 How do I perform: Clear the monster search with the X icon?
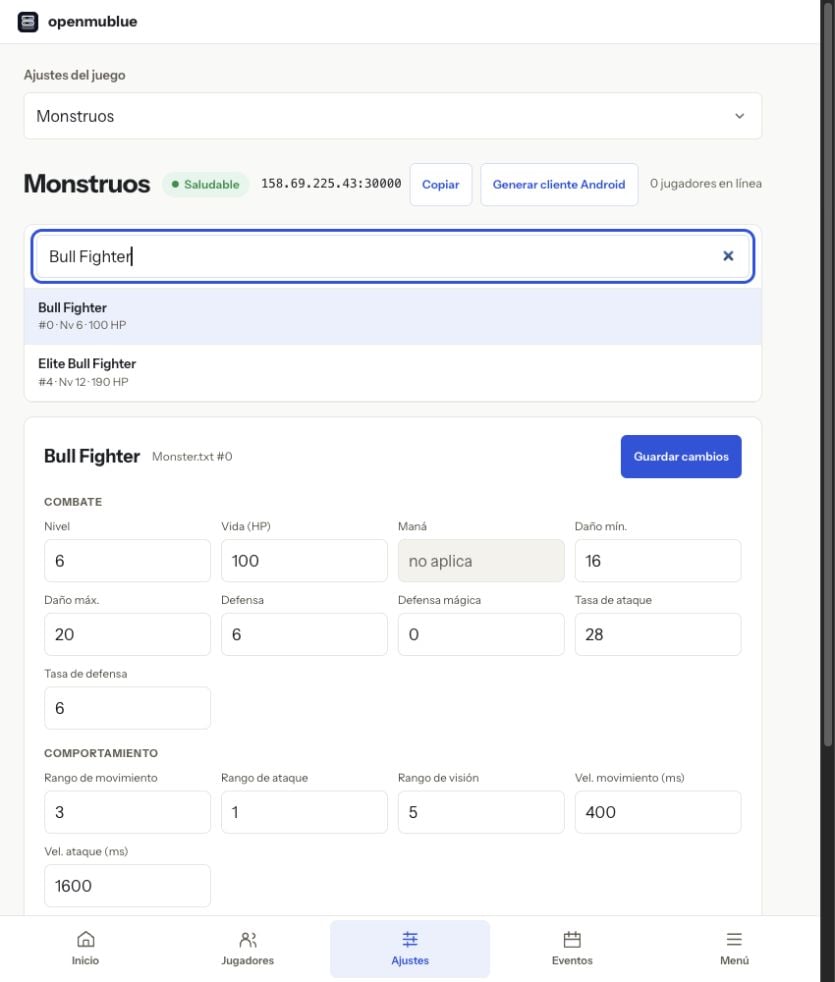pyautogui.click(x=728, y=256)
